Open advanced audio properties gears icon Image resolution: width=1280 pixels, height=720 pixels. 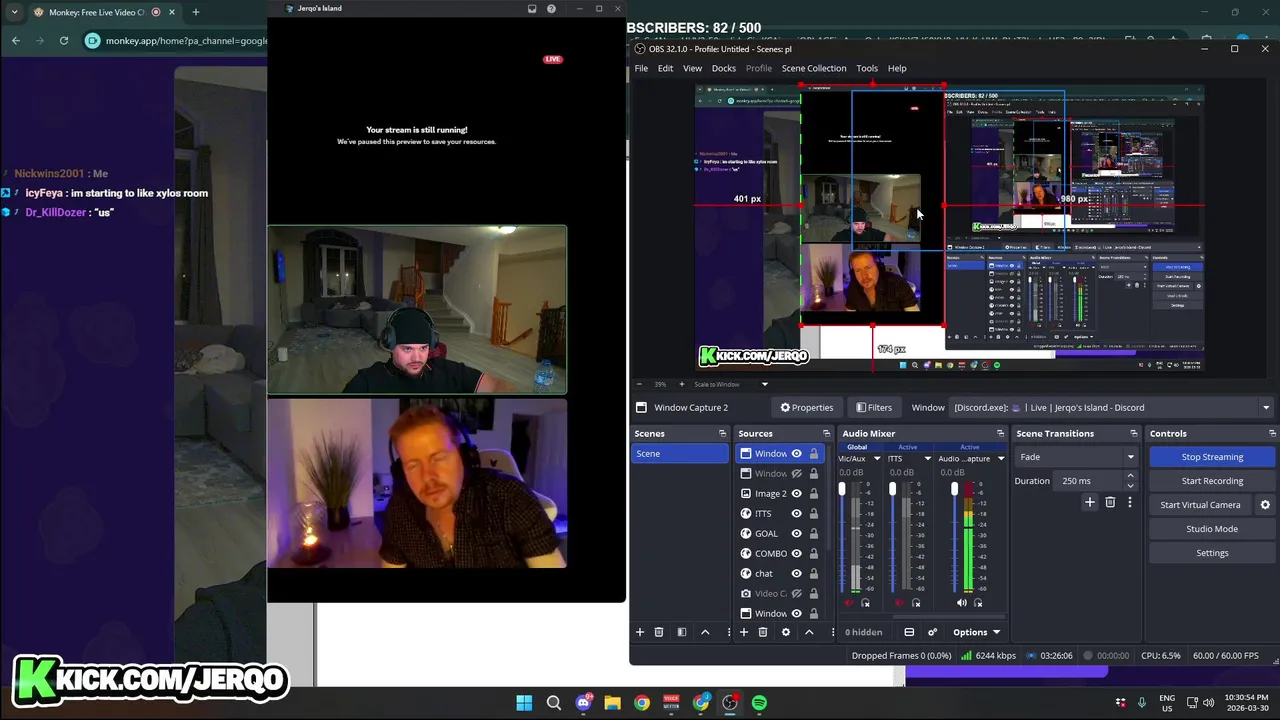932,632
